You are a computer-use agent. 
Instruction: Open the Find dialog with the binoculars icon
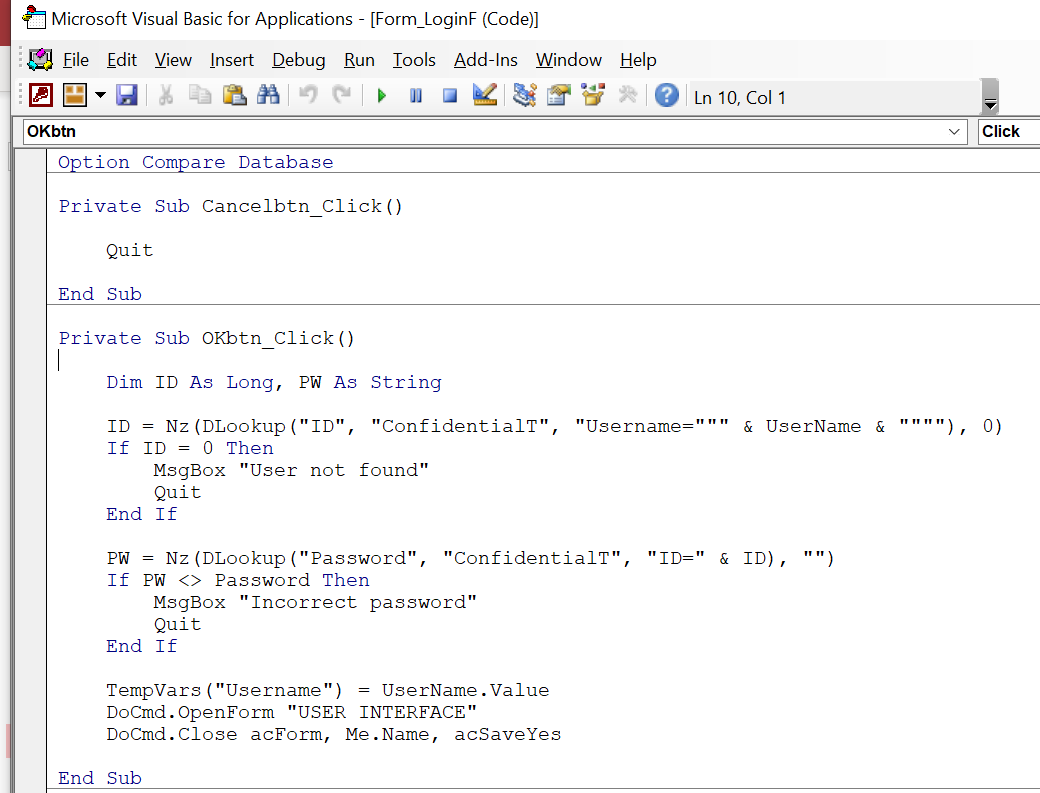coord(270,95)
